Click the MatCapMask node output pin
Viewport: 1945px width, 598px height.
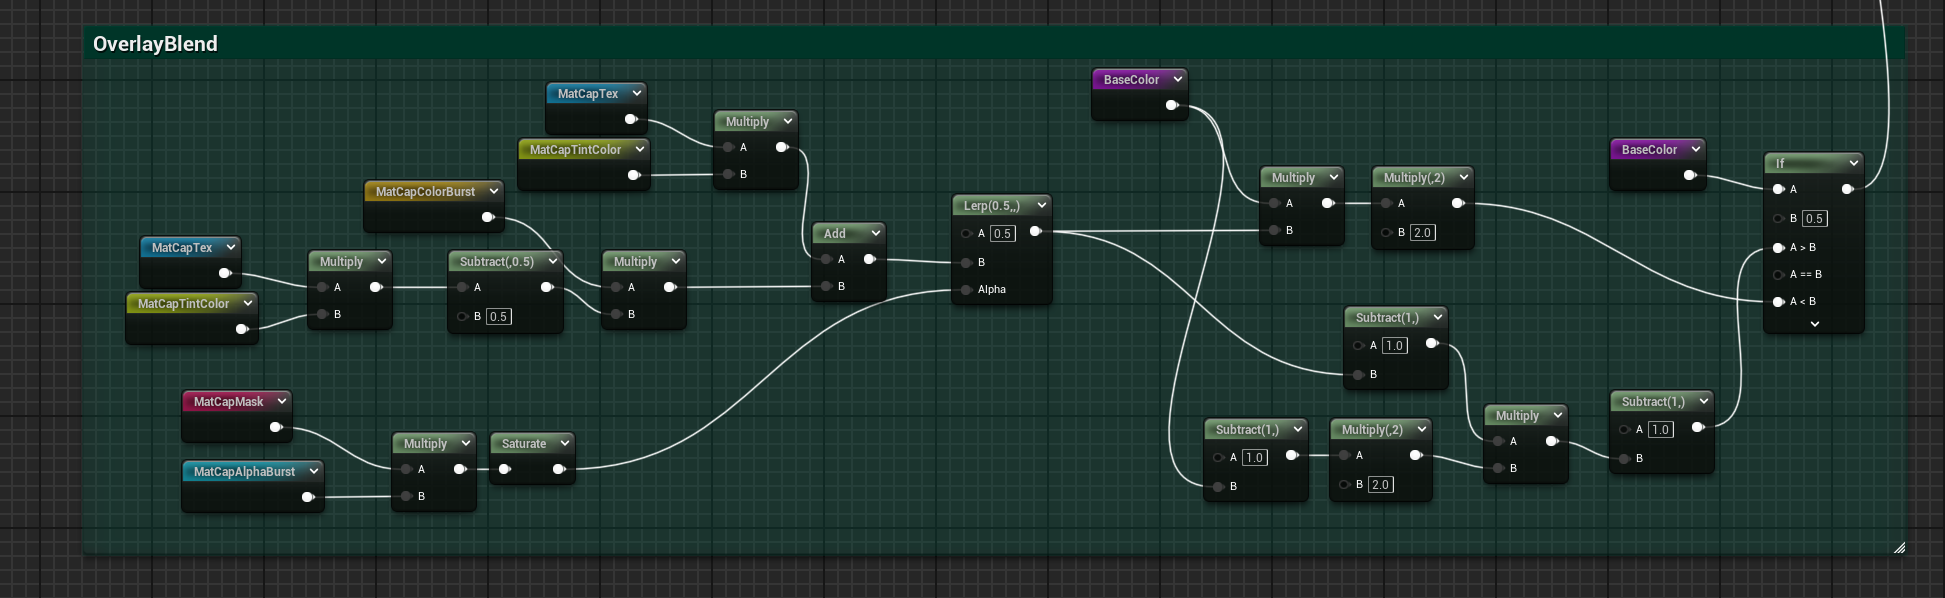tap(276, 427)
